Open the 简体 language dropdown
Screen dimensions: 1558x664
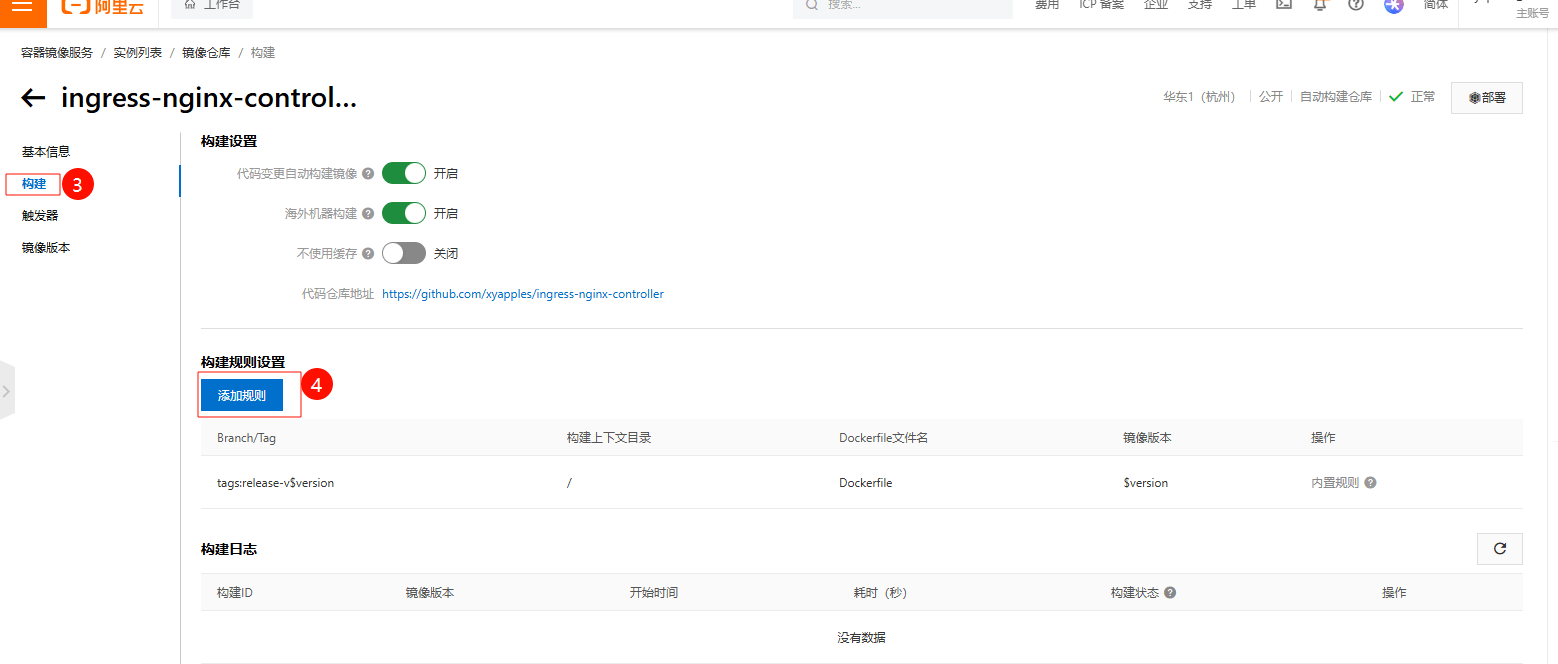(x=1435, y=5)
